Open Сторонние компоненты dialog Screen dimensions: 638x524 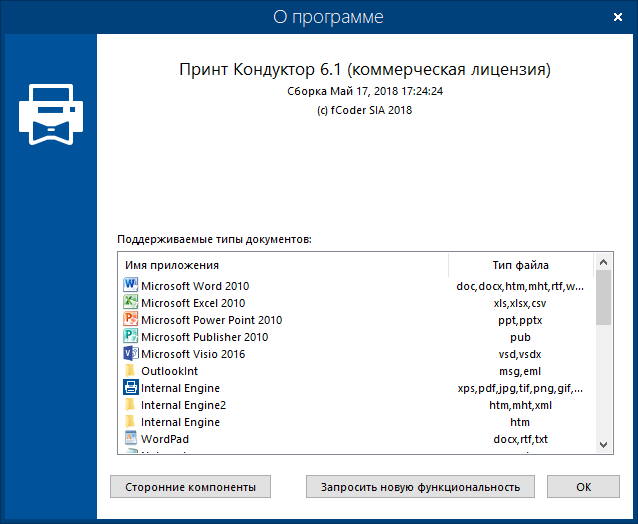click(190, 487)
